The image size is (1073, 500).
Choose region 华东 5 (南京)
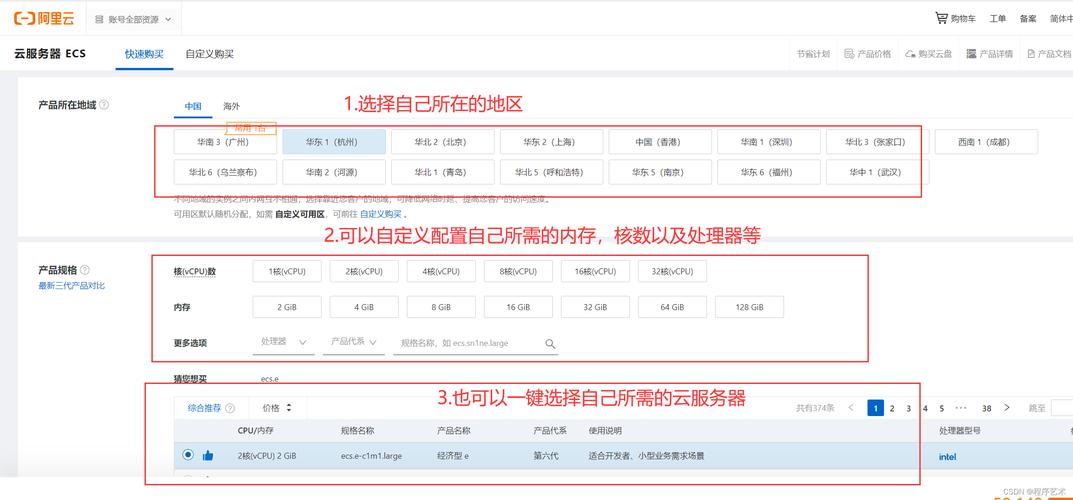(x=660, y=172)
